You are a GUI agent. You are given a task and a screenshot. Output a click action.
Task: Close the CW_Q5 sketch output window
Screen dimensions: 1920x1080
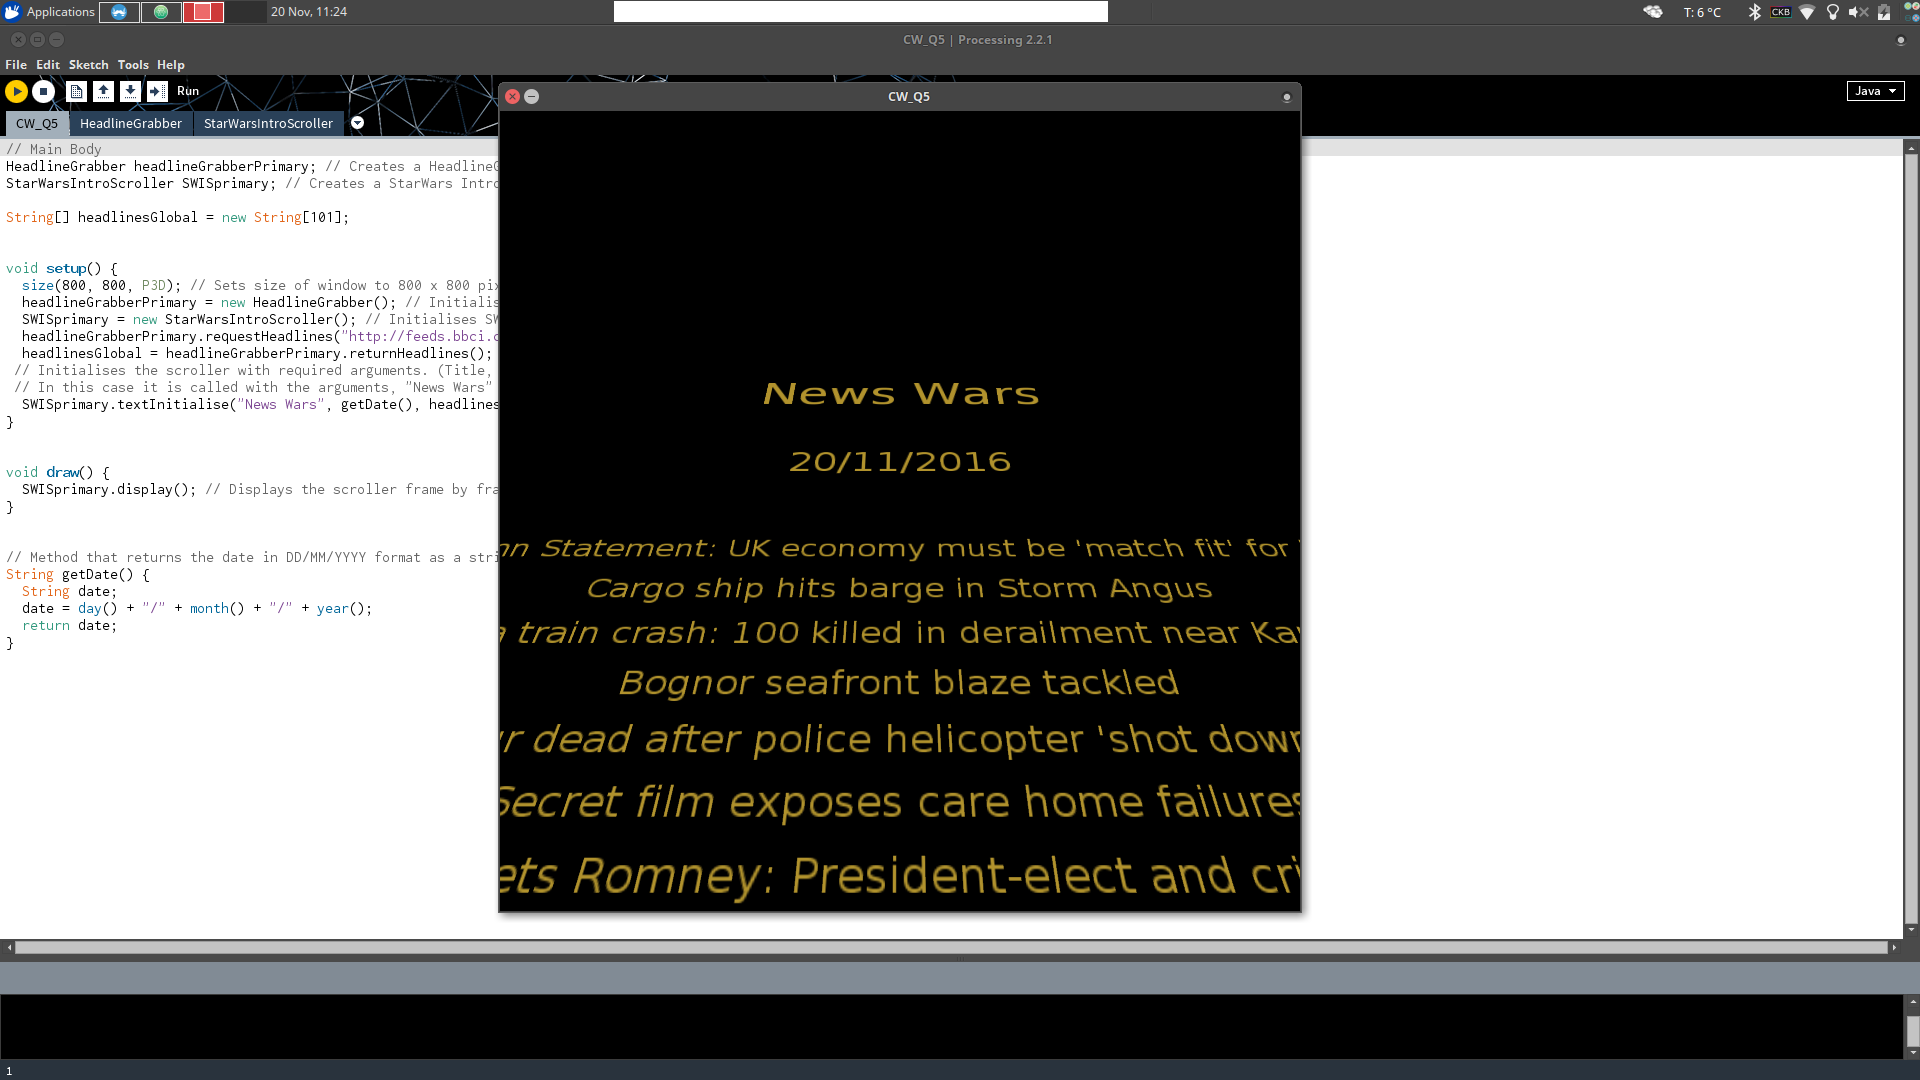(x=512, y=97)
